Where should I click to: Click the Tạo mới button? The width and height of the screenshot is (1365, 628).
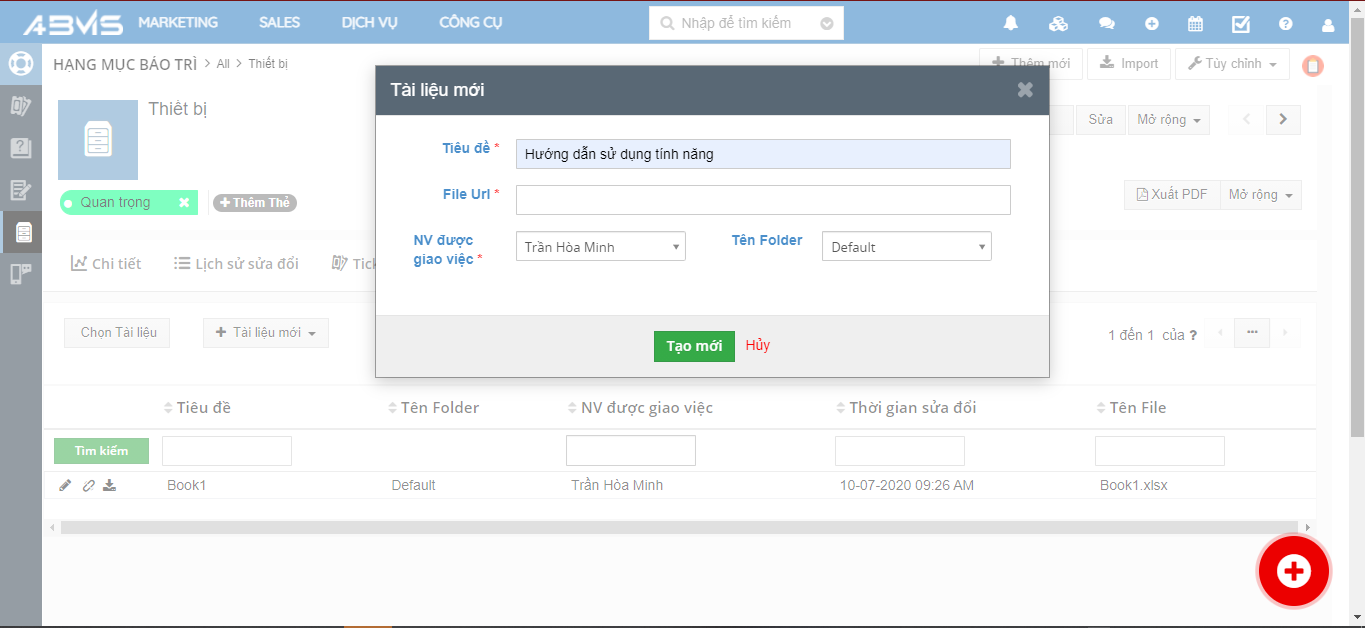(x=694, y=346)
